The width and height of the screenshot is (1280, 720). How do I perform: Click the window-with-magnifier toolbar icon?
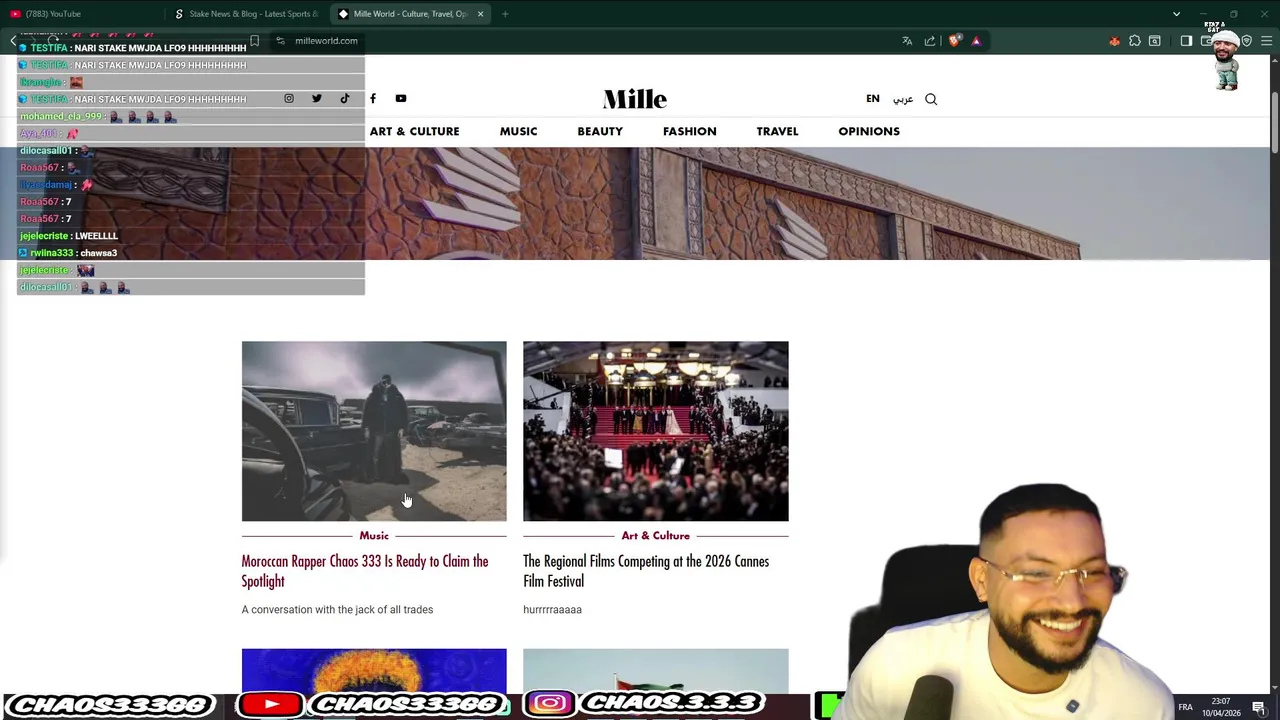click(x=1155, y=41)
